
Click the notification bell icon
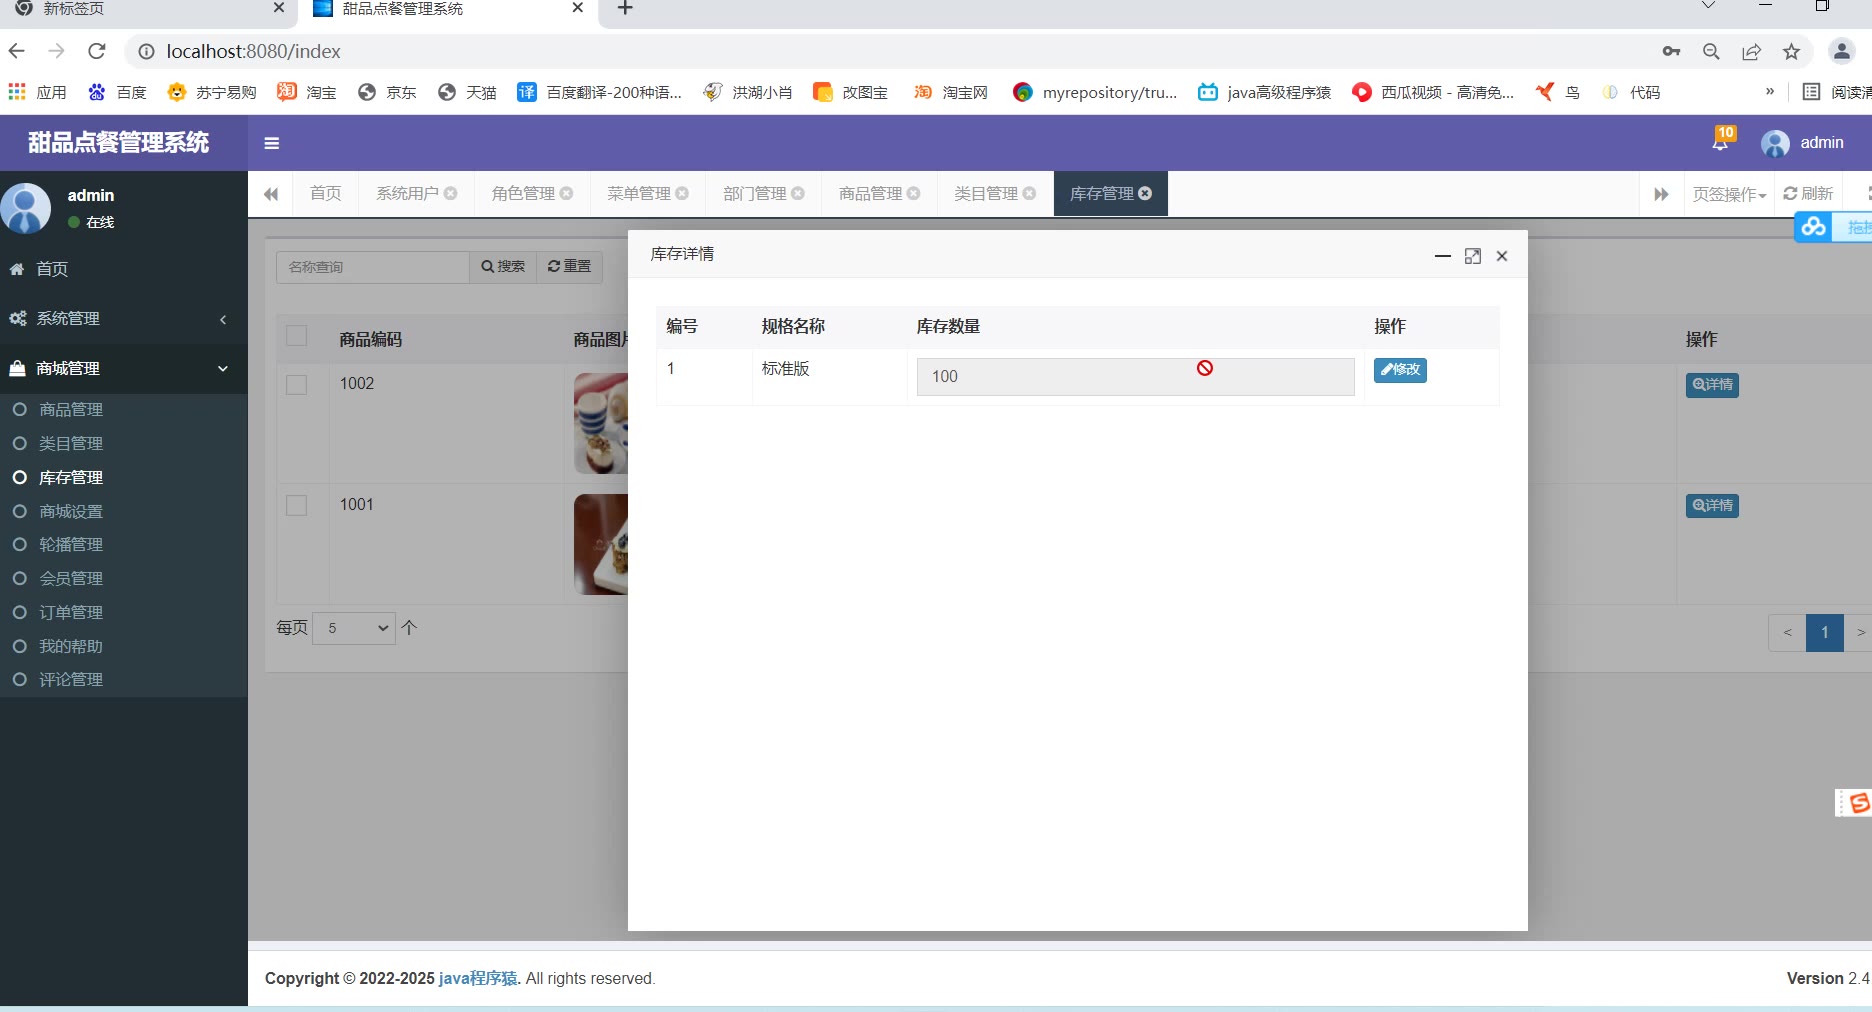tap(1721, 142)
